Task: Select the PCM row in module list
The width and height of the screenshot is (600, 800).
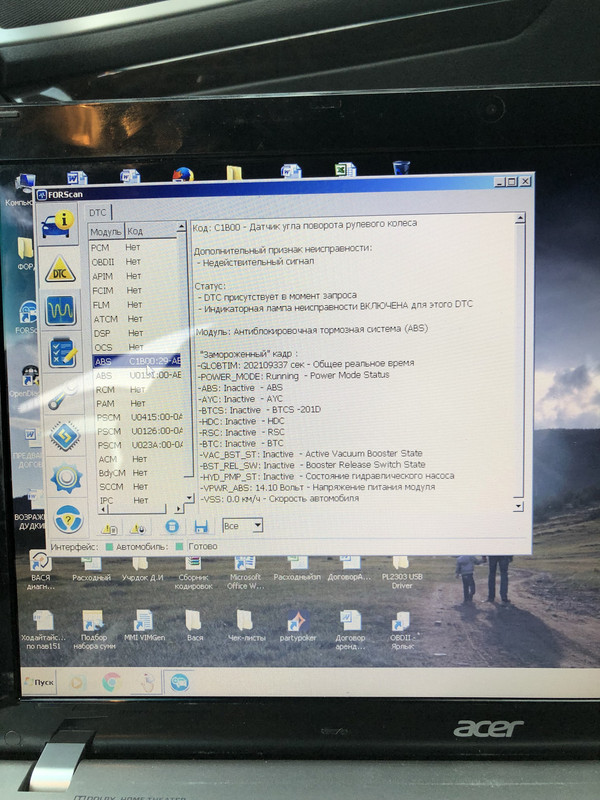Action: tap(135, 247)
